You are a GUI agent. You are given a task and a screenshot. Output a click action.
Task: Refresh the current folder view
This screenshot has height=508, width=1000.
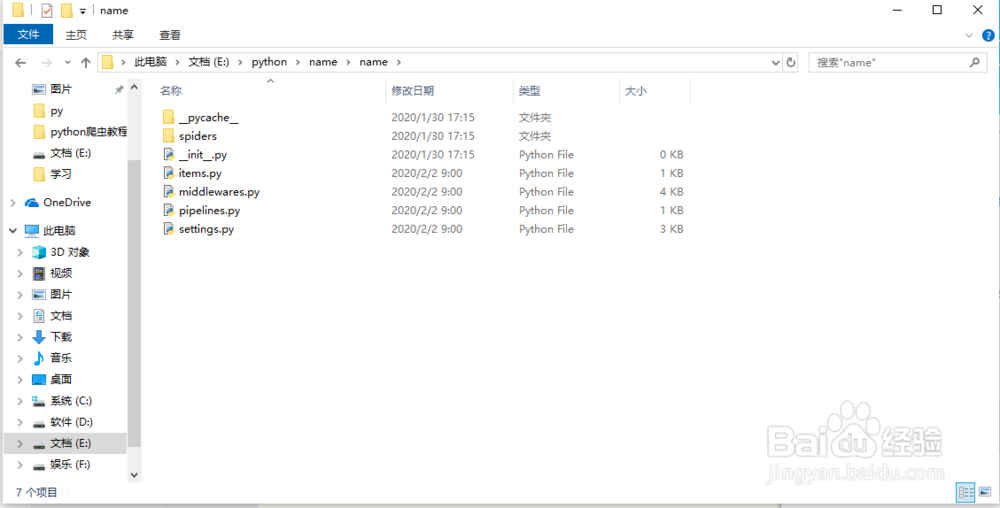point(791,62)
